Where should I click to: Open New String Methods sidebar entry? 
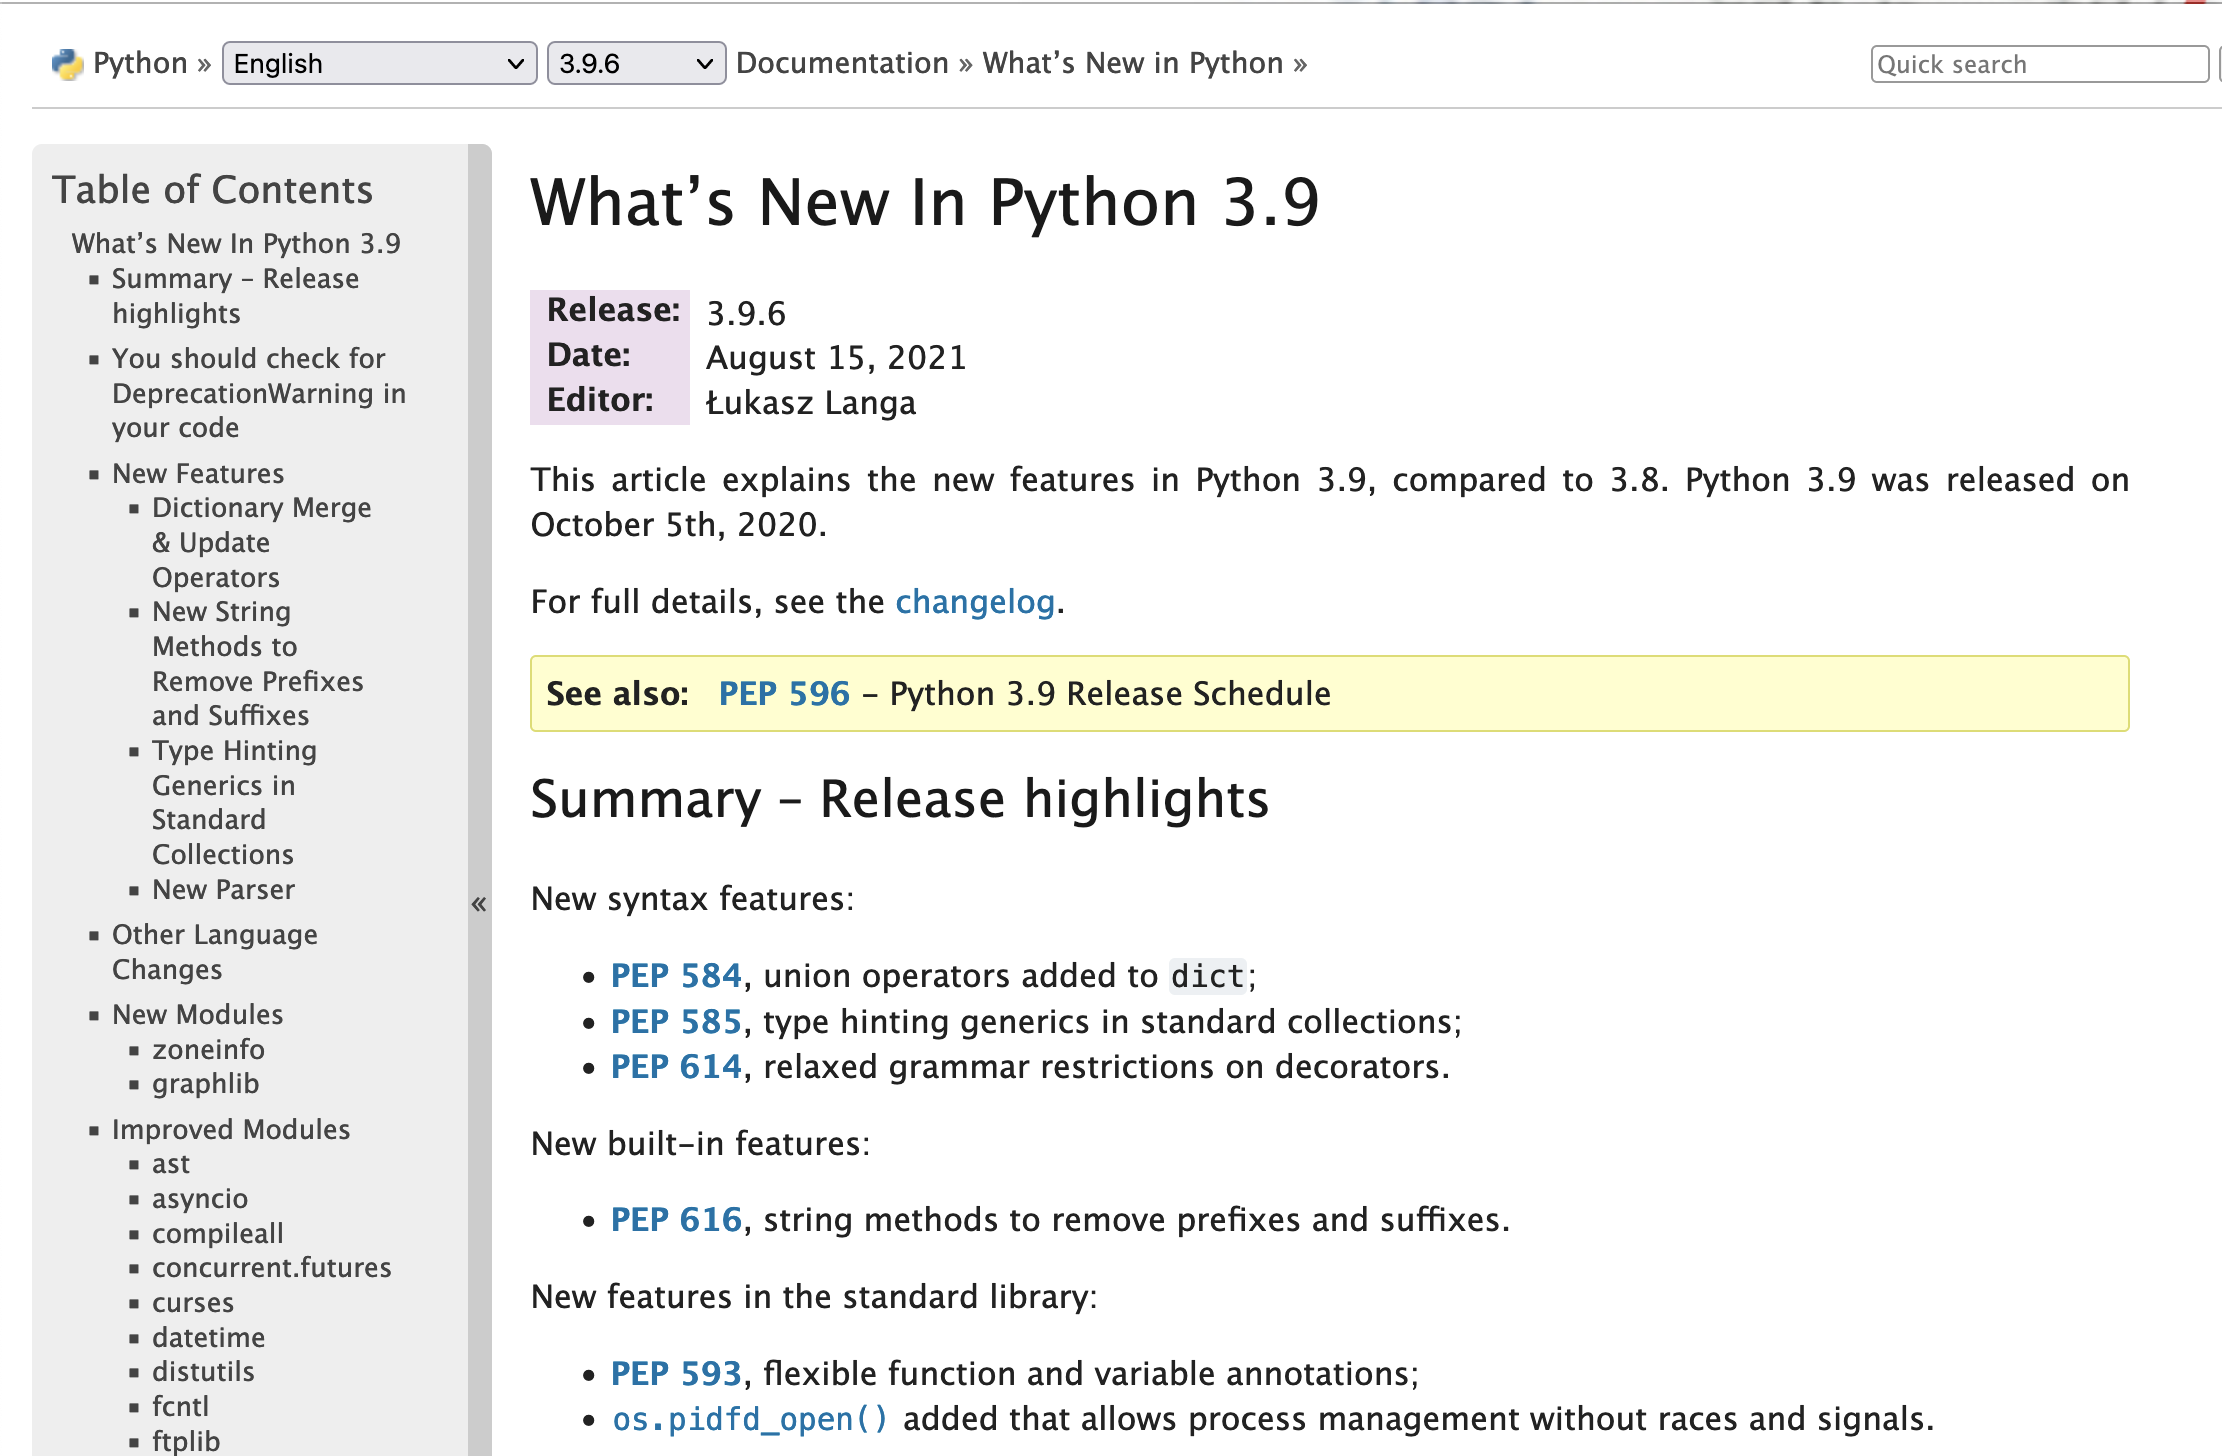coord(257,664)
